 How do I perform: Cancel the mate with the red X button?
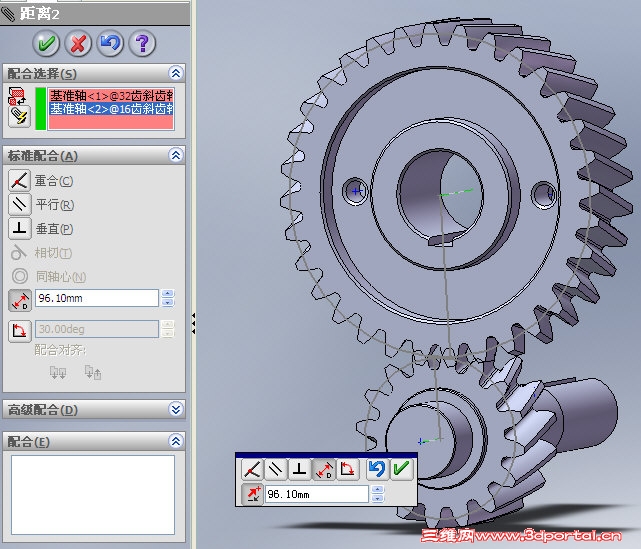tap(78, 43)
